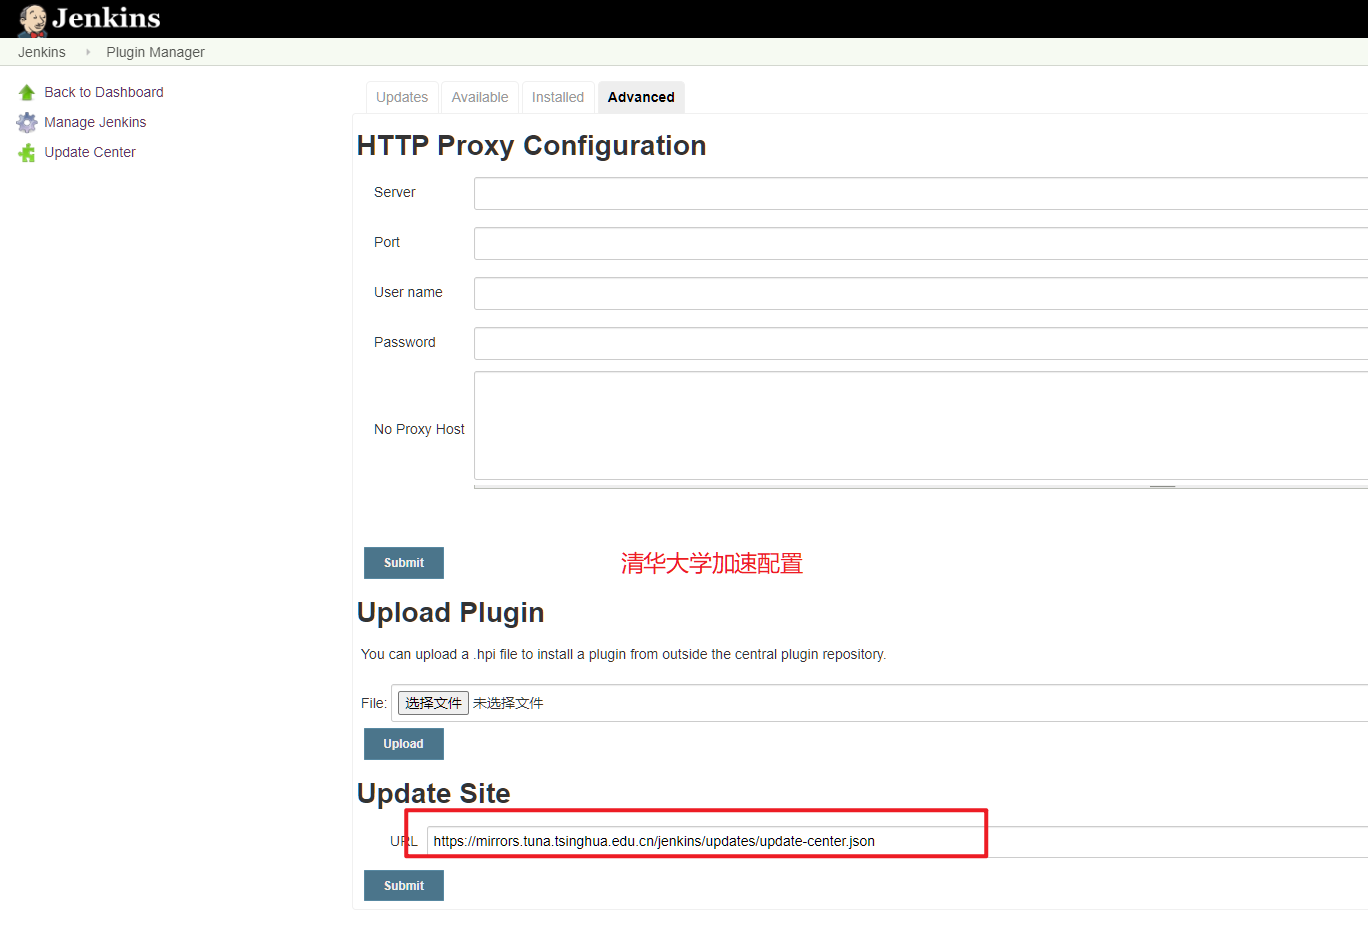Click the Password field label
1368x931 pixels.
click(x=405, y=342)
